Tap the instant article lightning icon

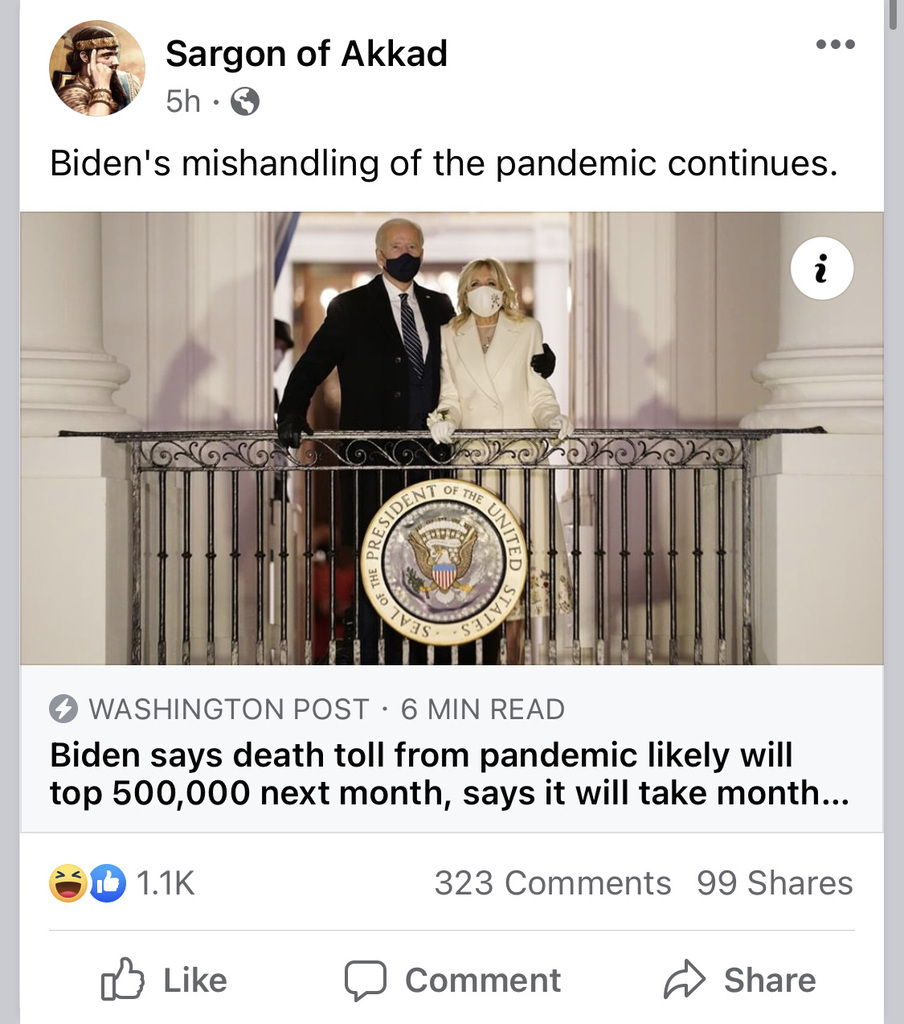pos(63,709)
